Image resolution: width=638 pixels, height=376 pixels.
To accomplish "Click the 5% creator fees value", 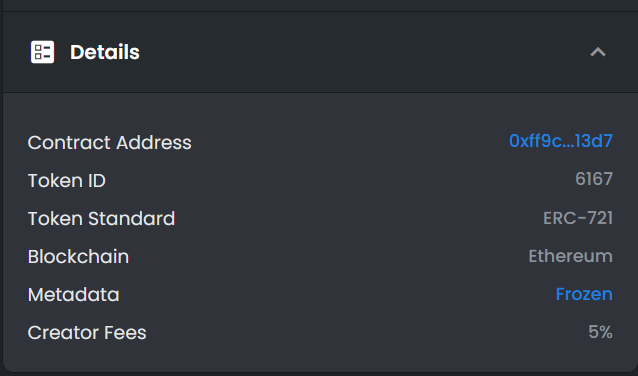I will coord(600,332).
